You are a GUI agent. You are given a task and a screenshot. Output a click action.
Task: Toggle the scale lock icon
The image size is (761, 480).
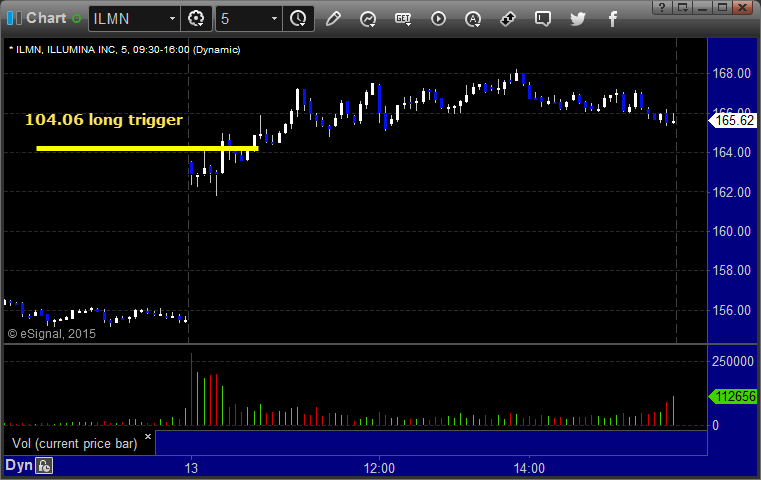pyautogui.click(x=44, y=466)
